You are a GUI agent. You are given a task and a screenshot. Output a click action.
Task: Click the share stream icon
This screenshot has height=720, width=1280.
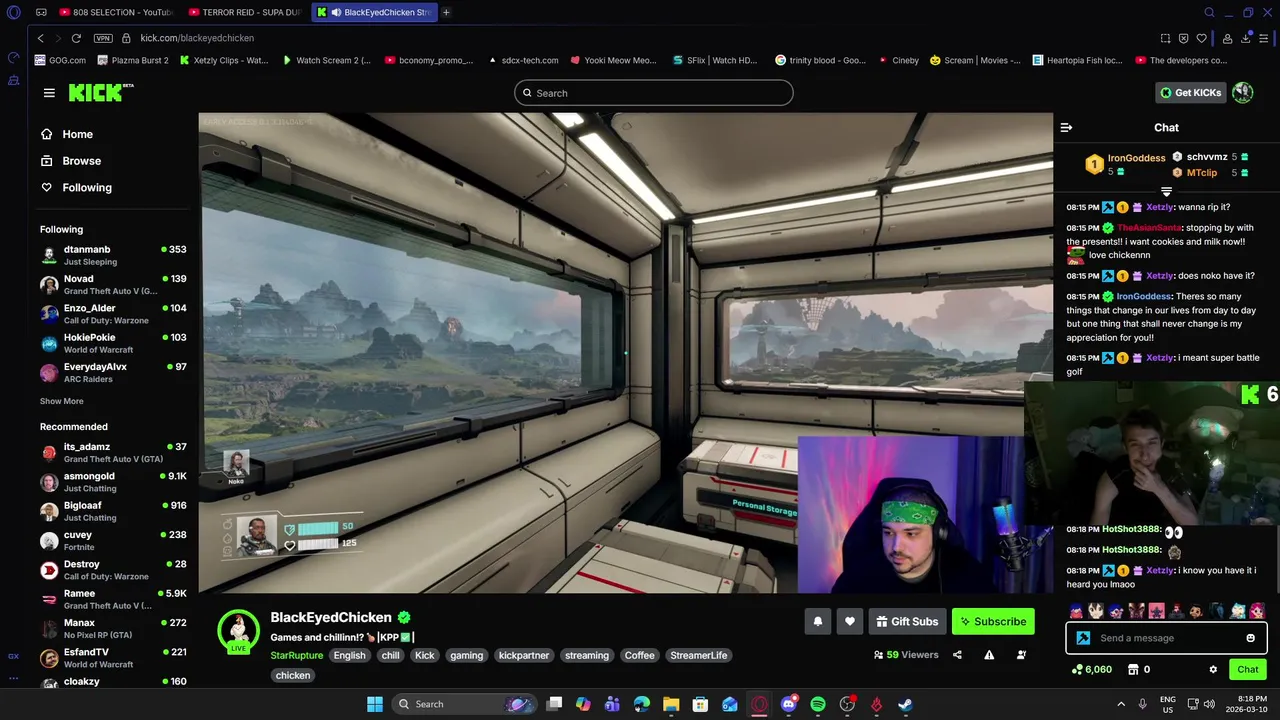957,655
